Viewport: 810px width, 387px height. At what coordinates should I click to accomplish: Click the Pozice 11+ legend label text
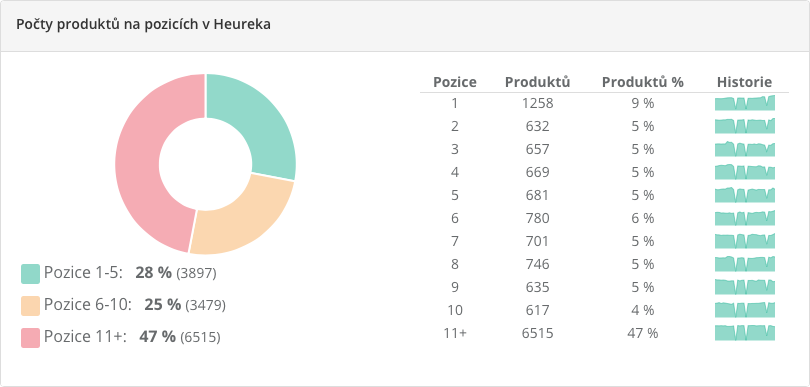85,337
